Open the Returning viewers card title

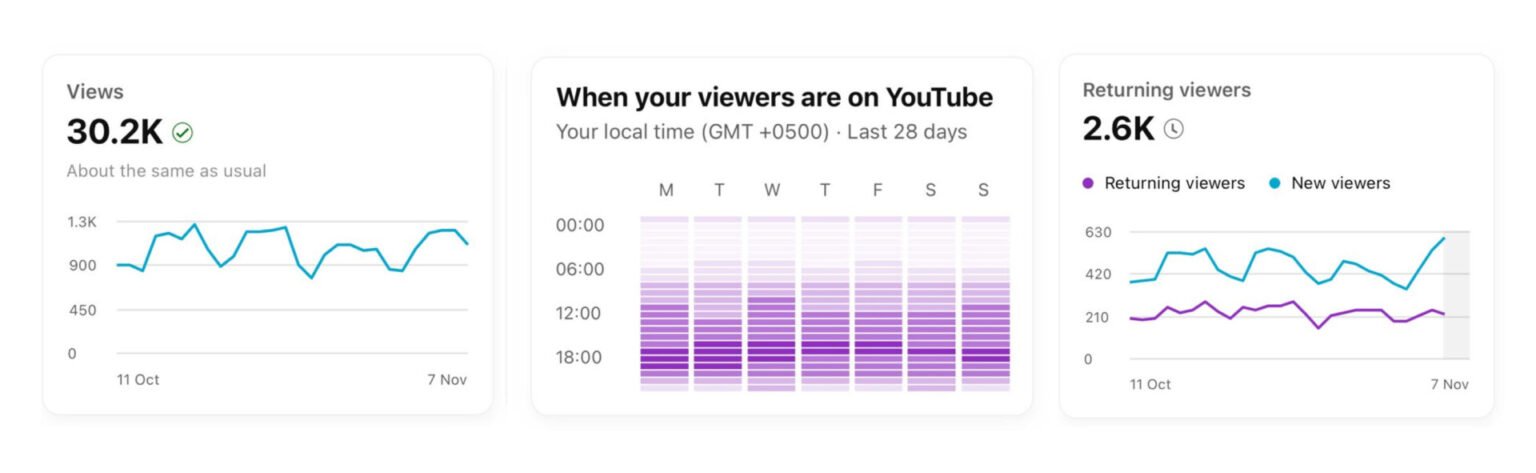pyautogui.click(x=1166, y=90)
